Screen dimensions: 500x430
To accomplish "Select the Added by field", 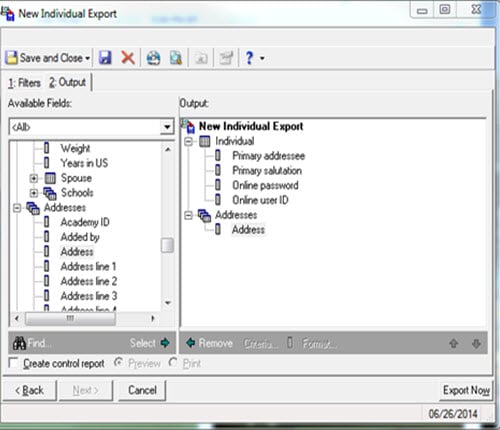I will point(80,237).
